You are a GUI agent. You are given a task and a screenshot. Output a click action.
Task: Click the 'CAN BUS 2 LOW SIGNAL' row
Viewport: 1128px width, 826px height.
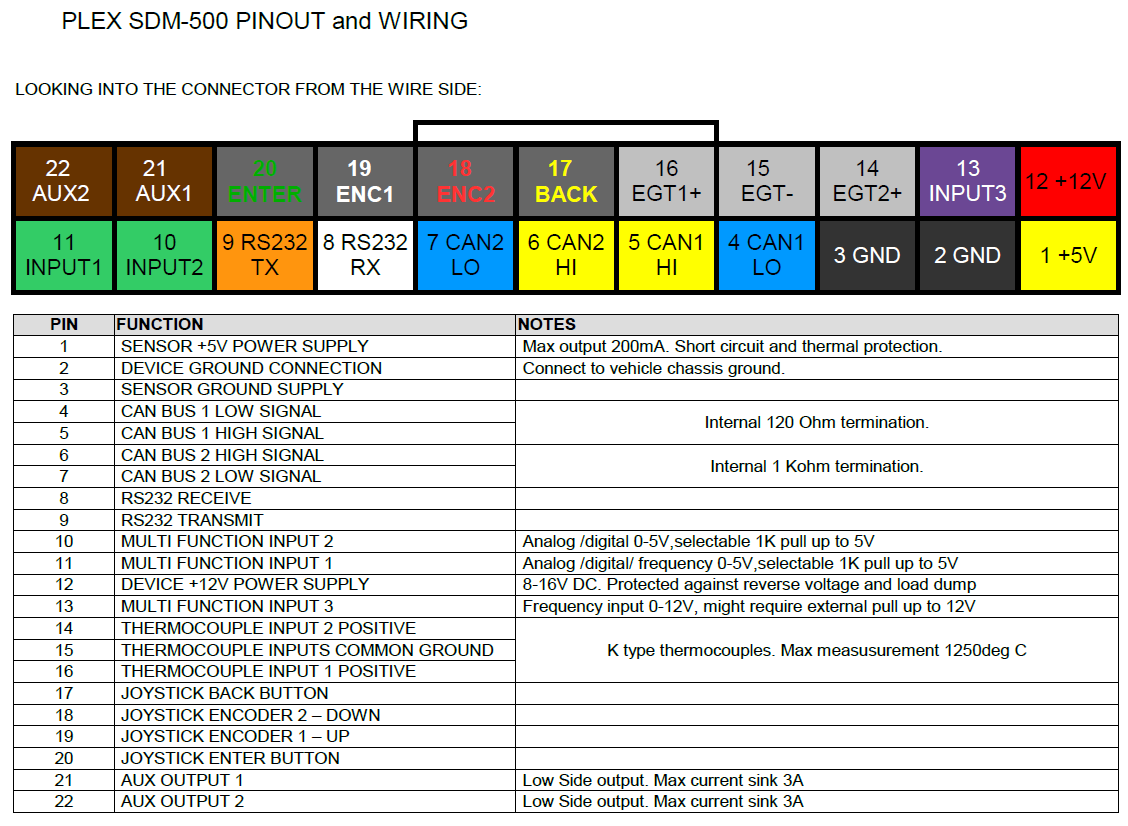tap(265, 476)
